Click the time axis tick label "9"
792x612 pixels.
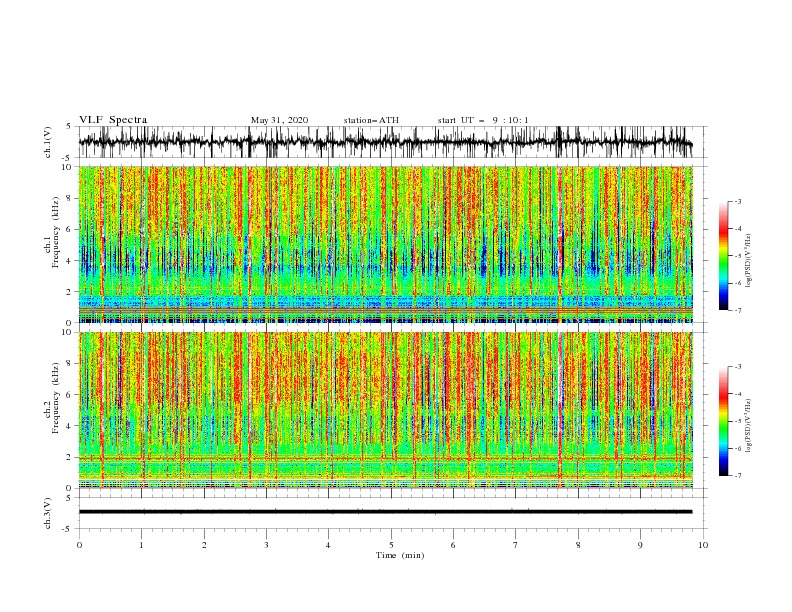point(640,545)
